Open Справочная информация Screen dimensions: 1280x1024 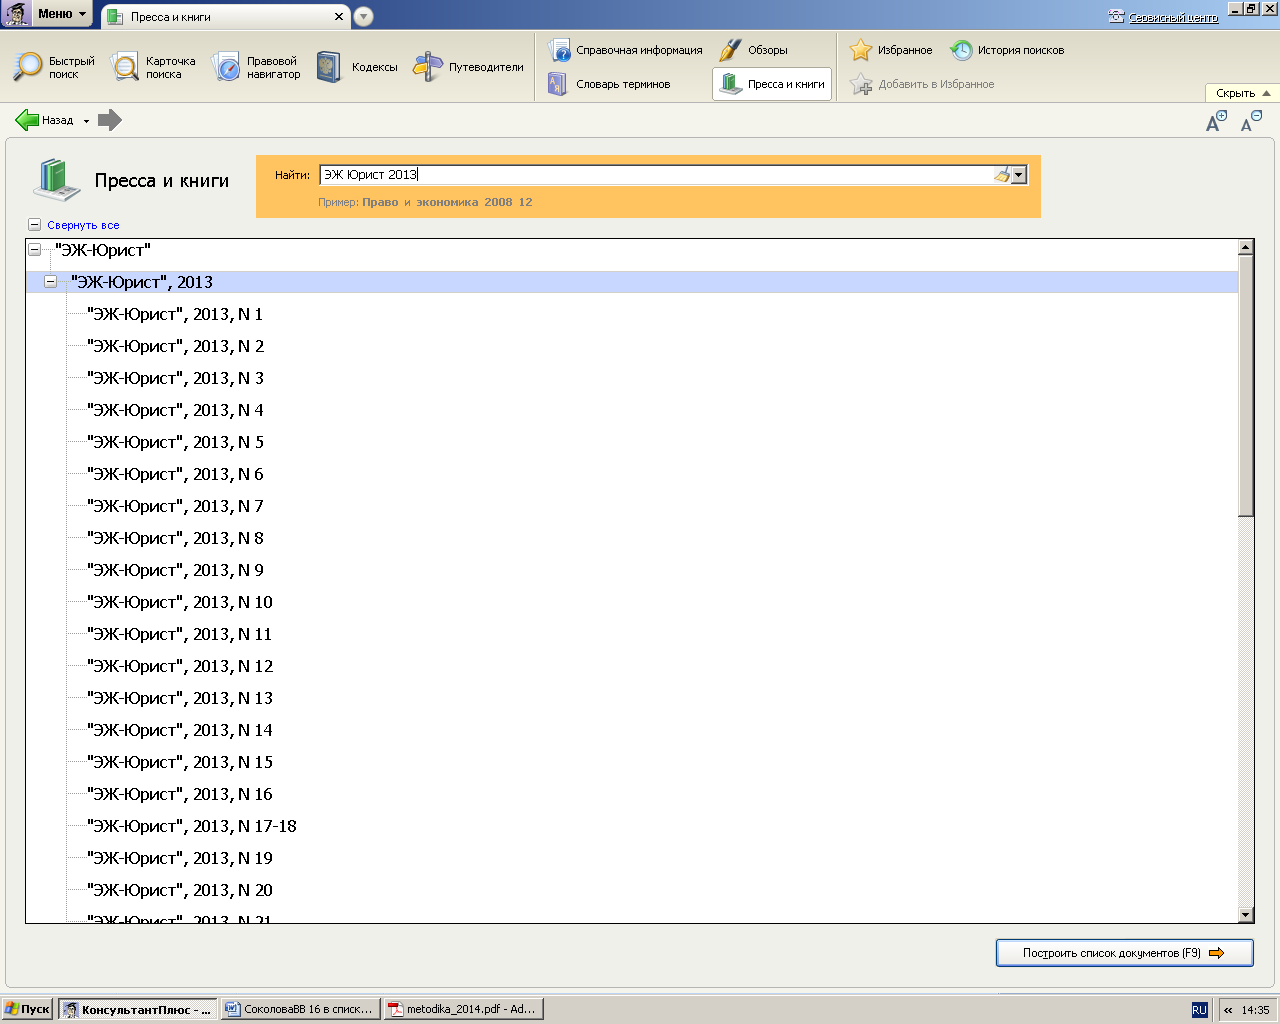pyautogui.click(x=625, y=50)
